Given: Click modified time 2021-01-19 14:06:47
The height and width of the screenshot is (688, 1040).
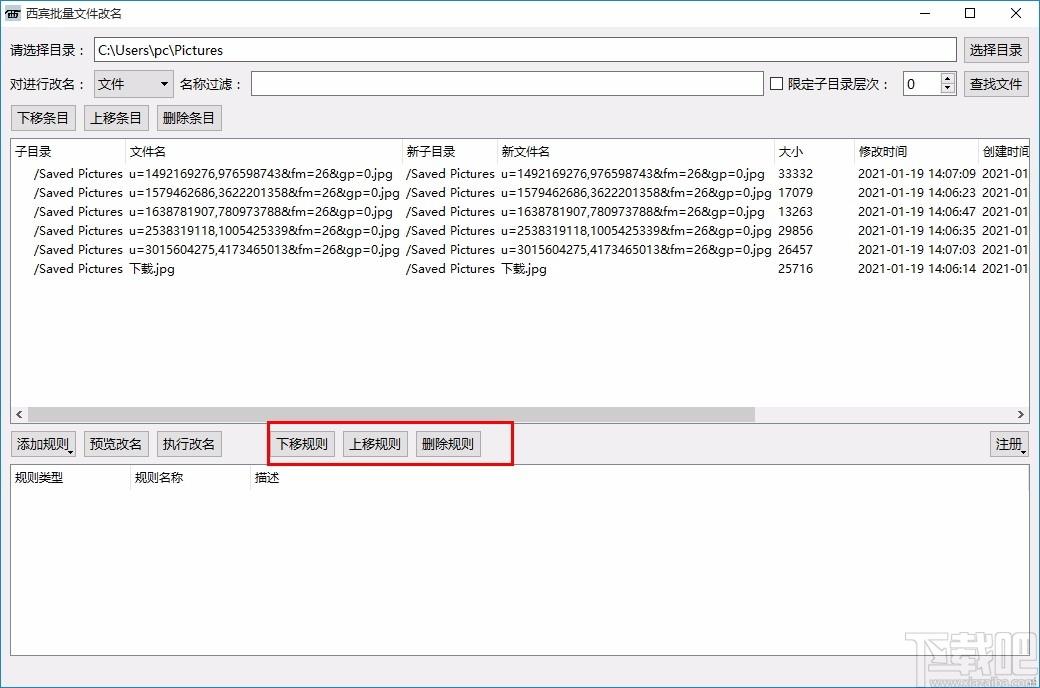Looking at the screenshot, I should [x=917, y=212].
